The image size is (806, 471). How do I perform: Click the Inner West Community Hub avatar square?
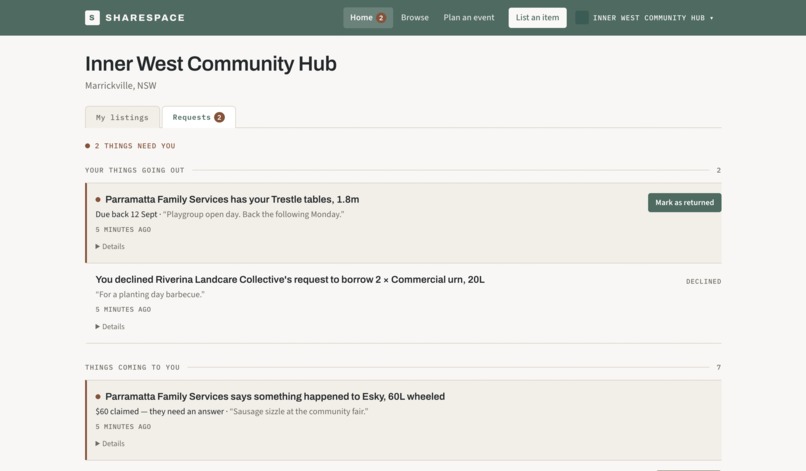click(581, 17)
